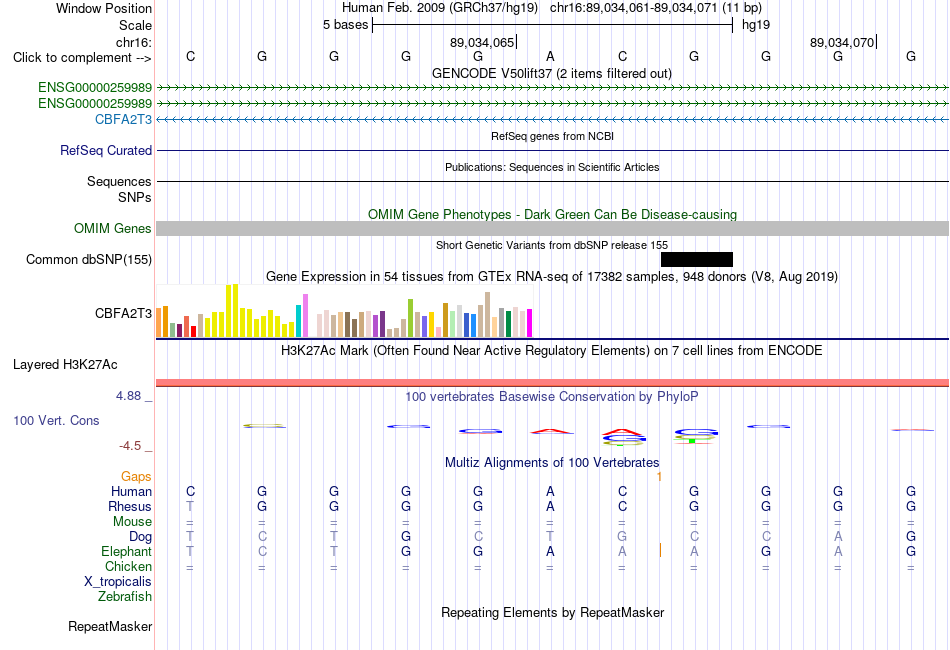The width and height of the screenshot is (950, 650).
Task: Open the OMIM Gene Phenotypes track title
Action: pos(552,214)
